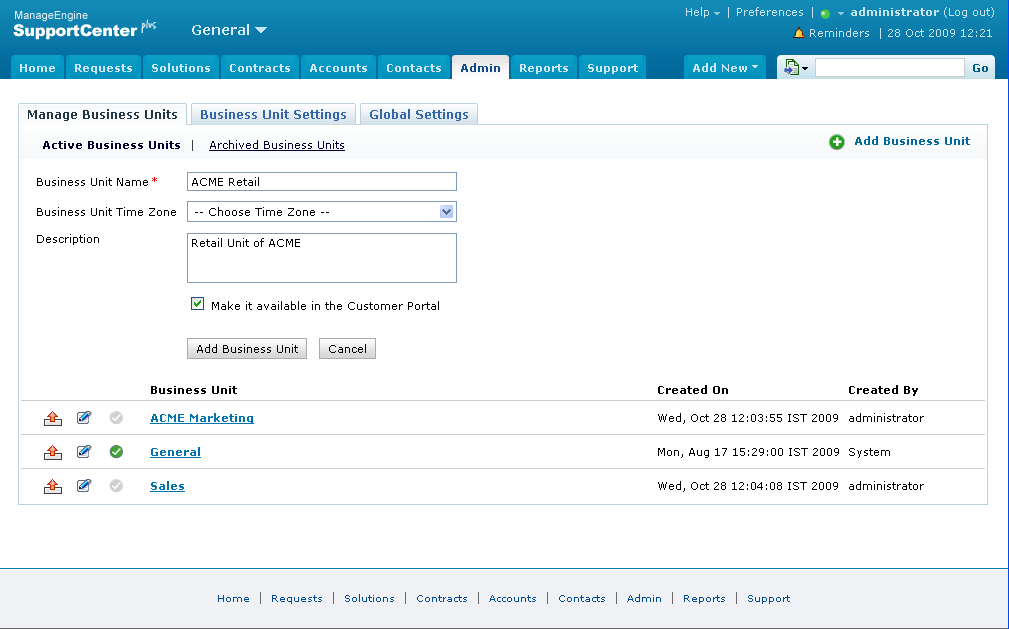The height and width of the screenshot is (629, 1009).
Task: Click footer Support link
Action: point(768,598)
